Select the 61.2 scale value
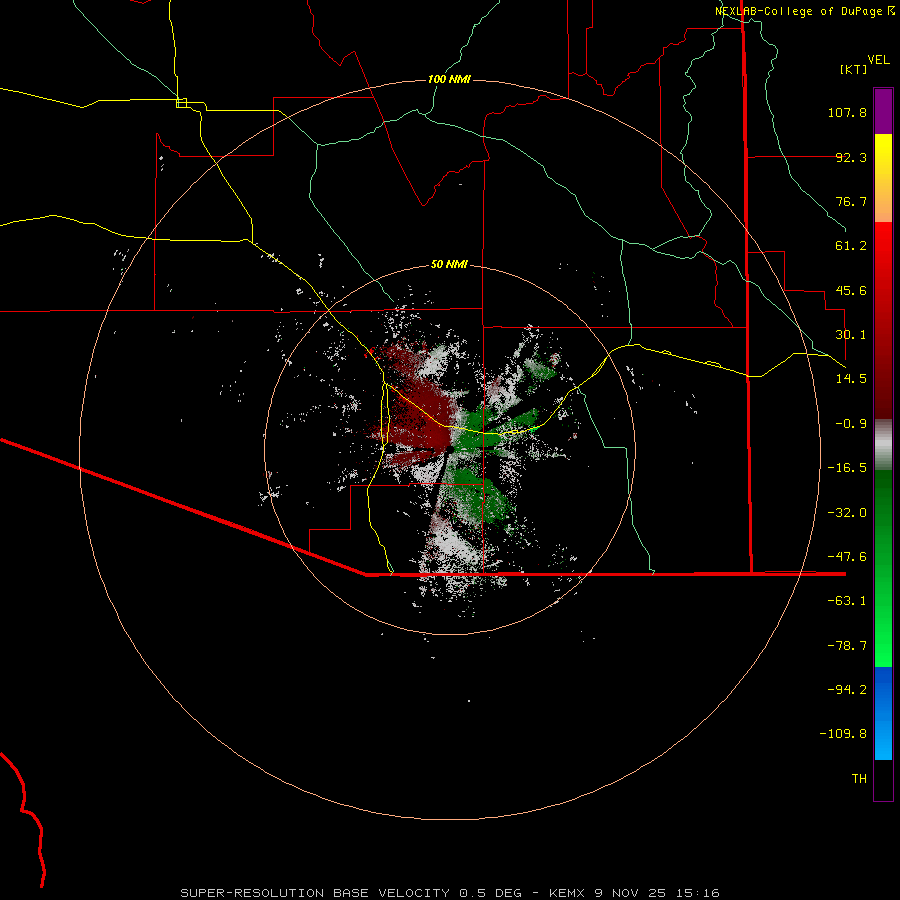This screenshot has height=900, width=900. [x=851, y=246]
